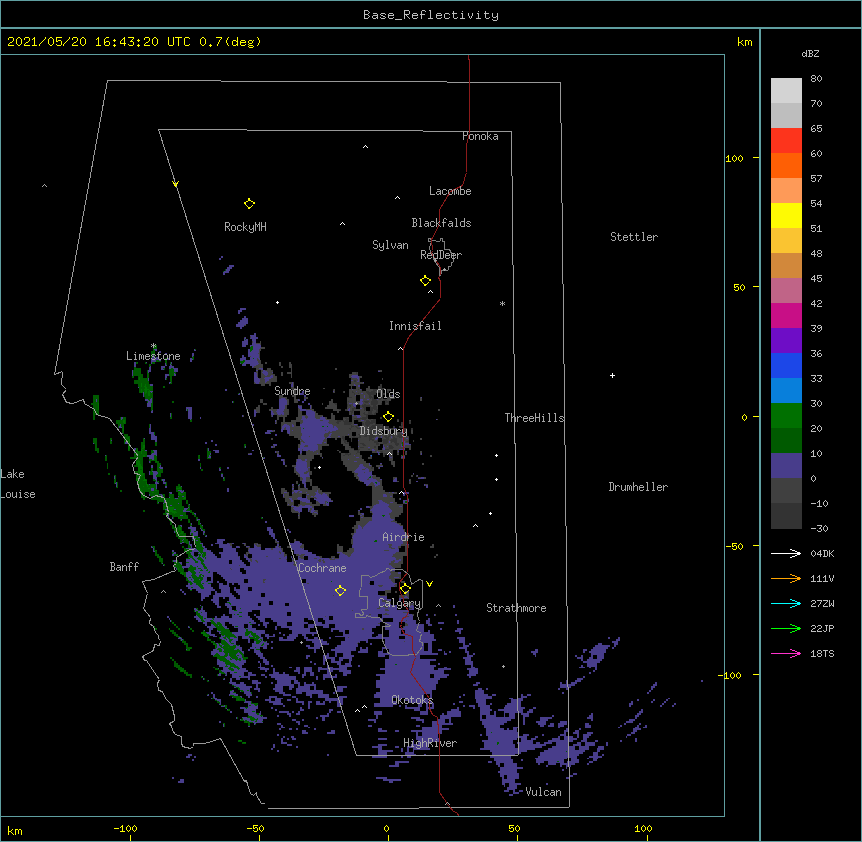The image size is (862, 842).
Task: Click the Innisfail city label
Action: tap(415, 326)
